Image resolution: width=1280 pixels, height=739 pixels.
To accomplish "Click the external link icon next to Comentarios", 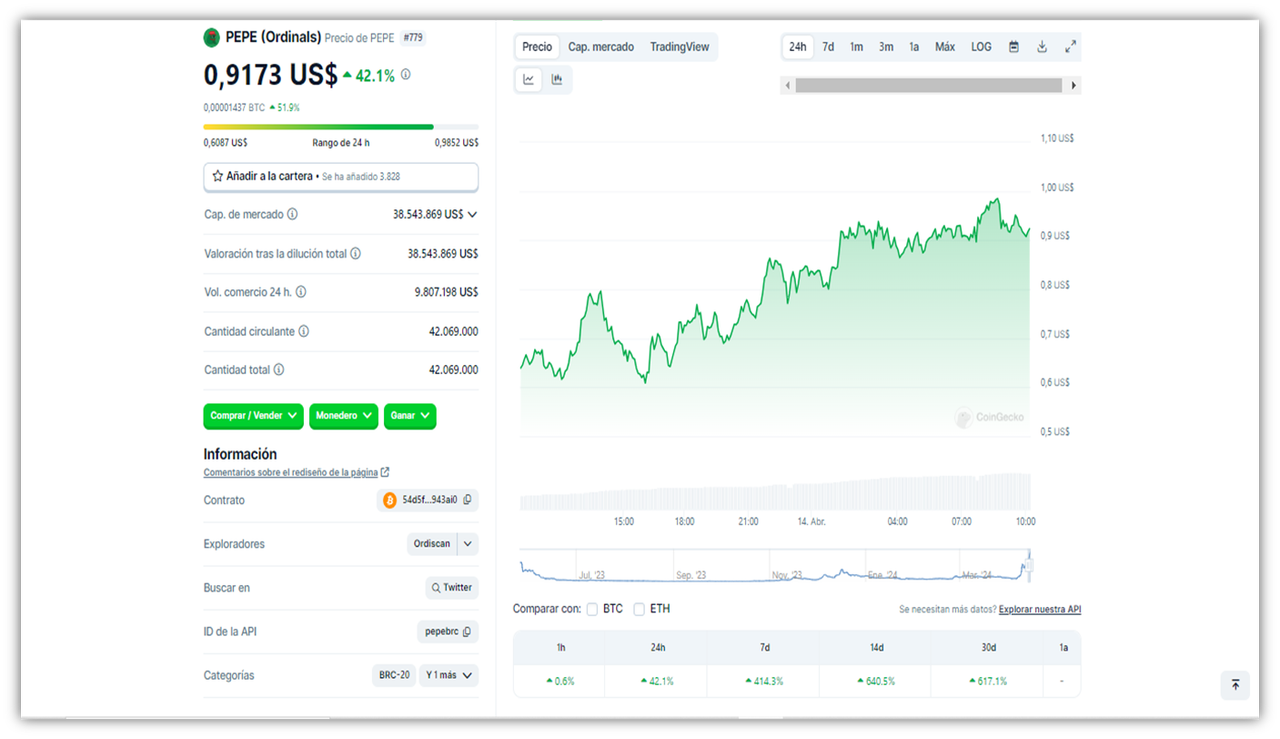I will (385, 472).
